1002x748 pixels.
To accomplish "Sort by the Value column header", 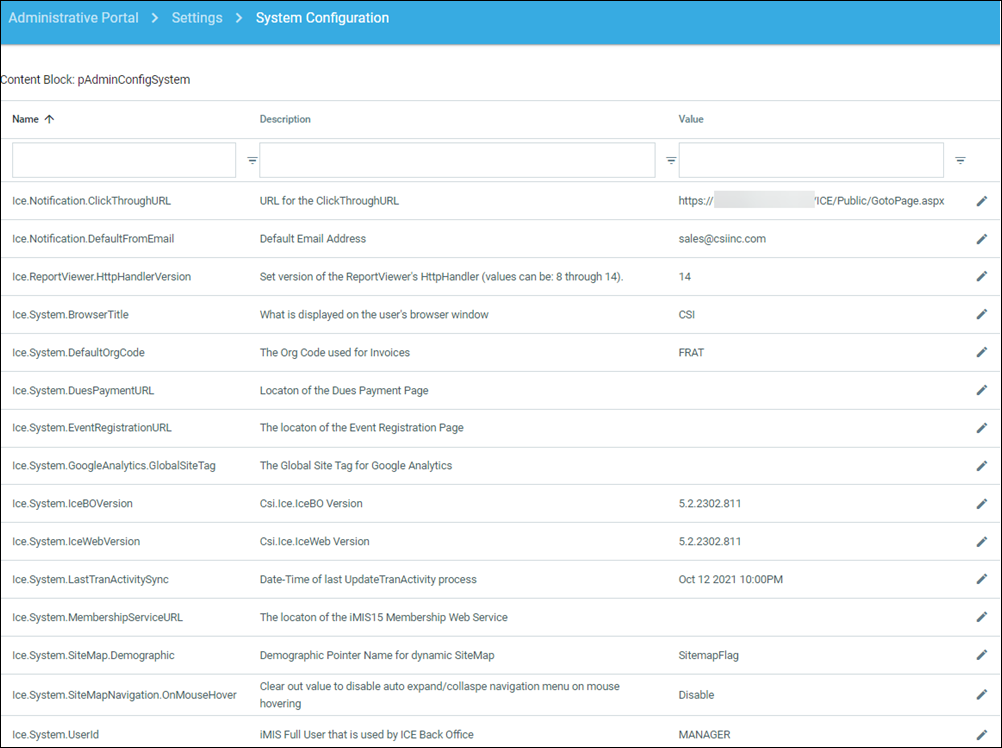I will pos(691,119).
